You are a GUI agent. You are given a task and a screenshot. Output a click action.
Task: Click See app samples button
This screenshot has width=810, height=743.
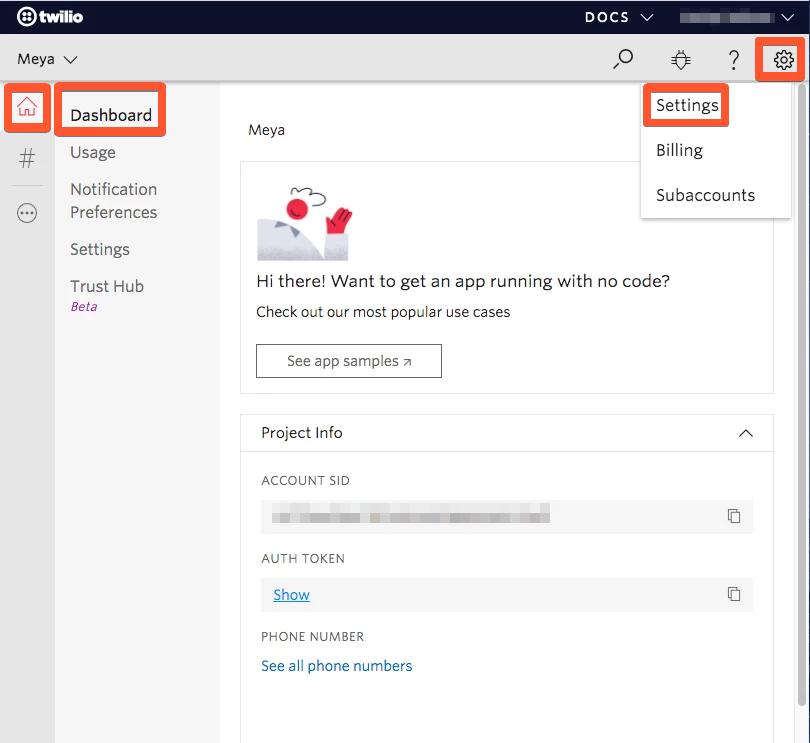coord(349,361)
